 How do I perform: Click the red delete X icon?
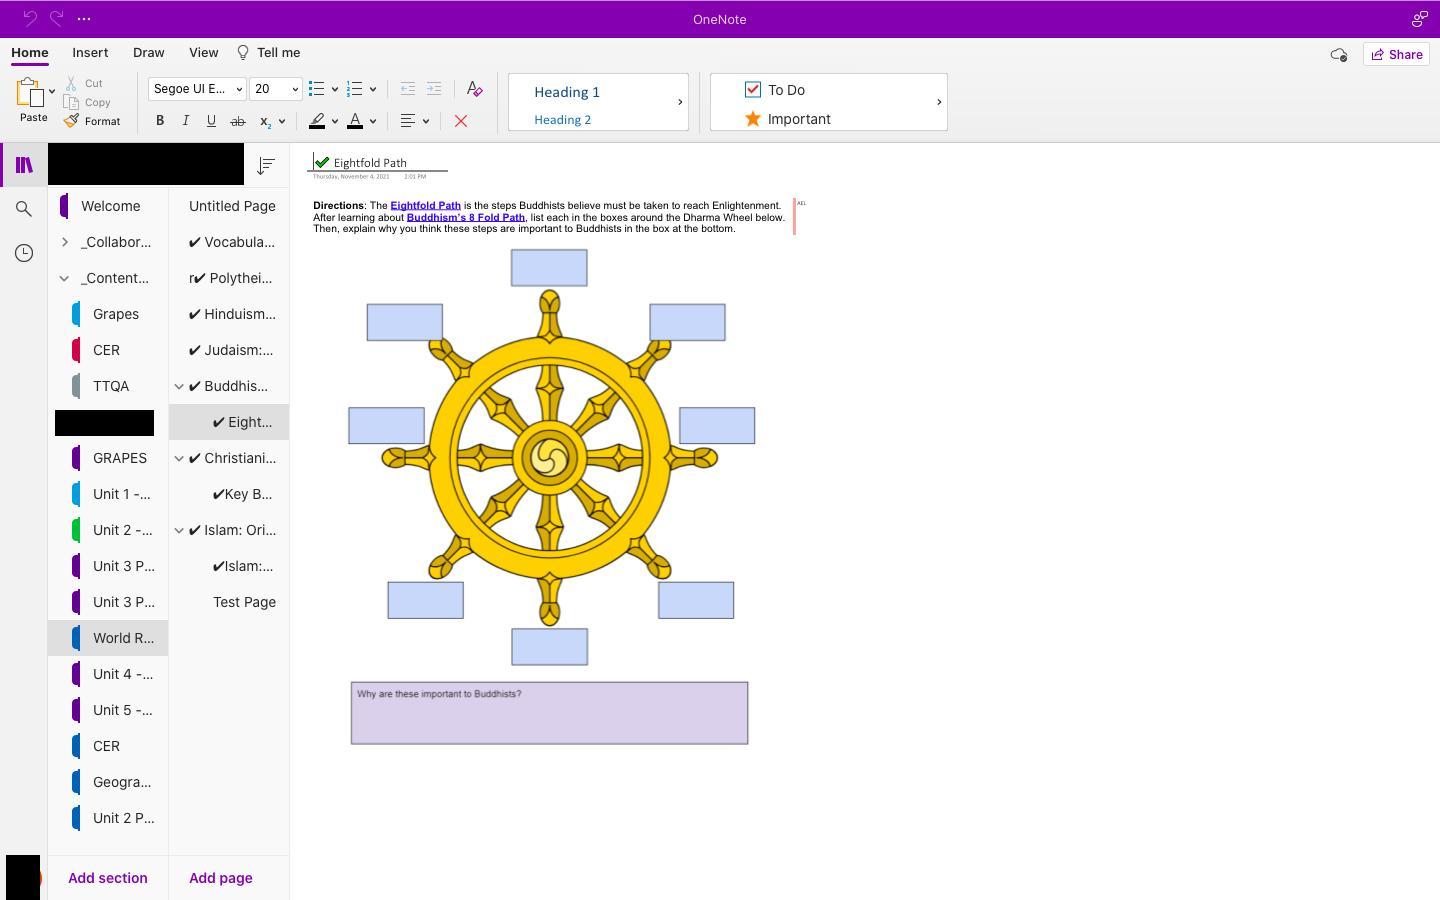461,121
